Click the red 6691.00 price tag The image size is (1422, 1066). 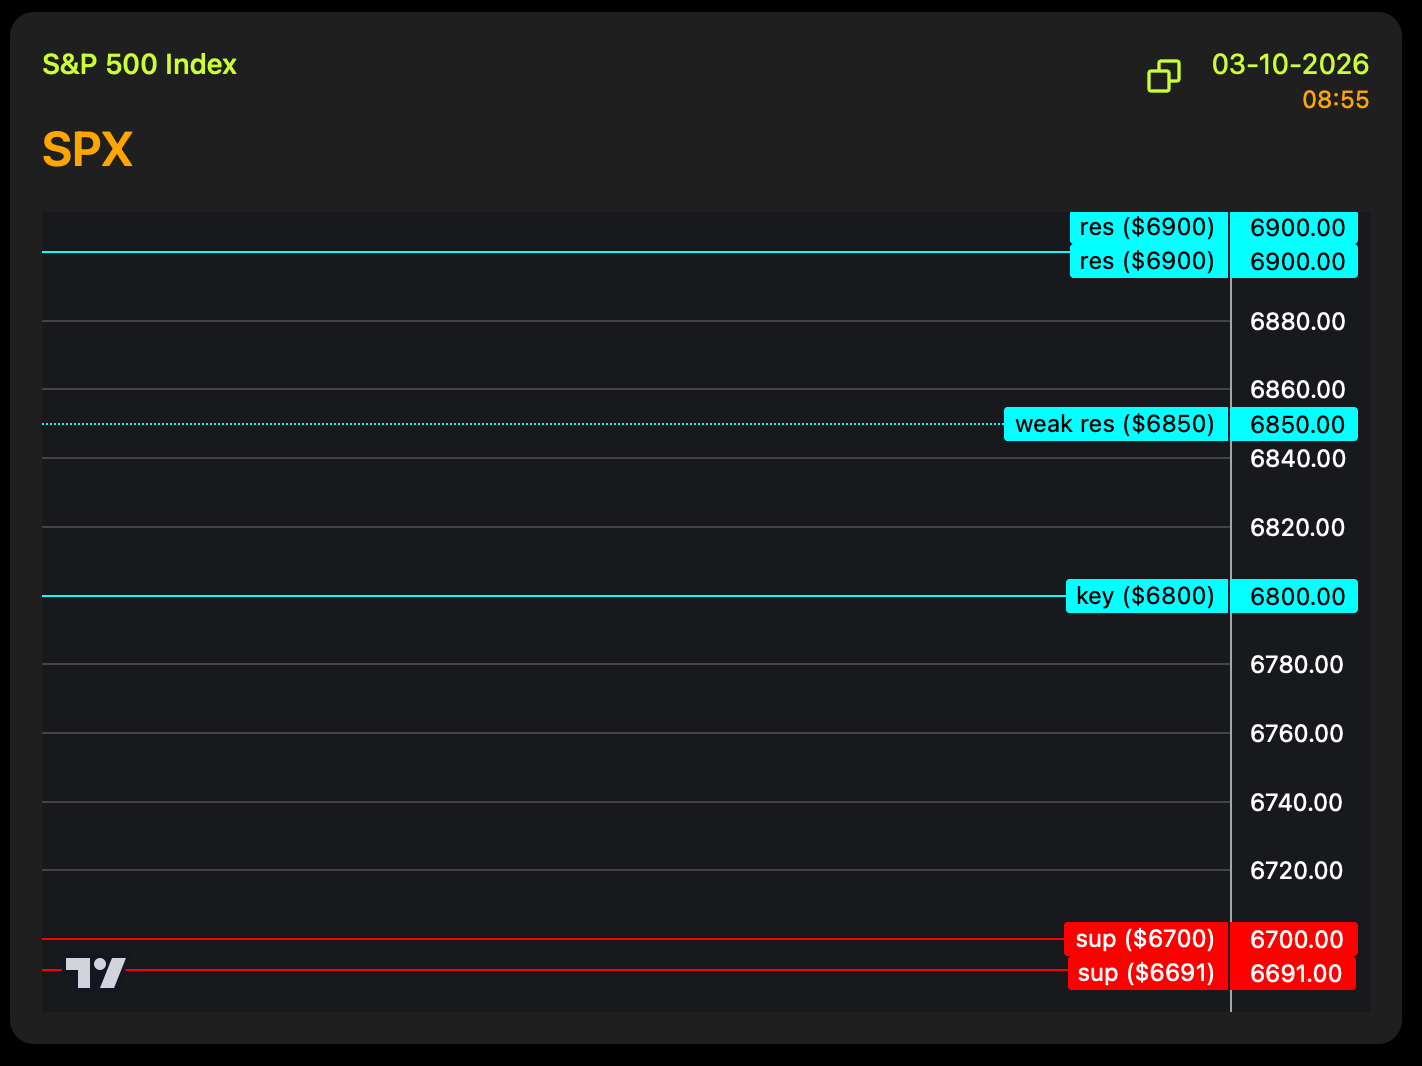point(1296,974)
